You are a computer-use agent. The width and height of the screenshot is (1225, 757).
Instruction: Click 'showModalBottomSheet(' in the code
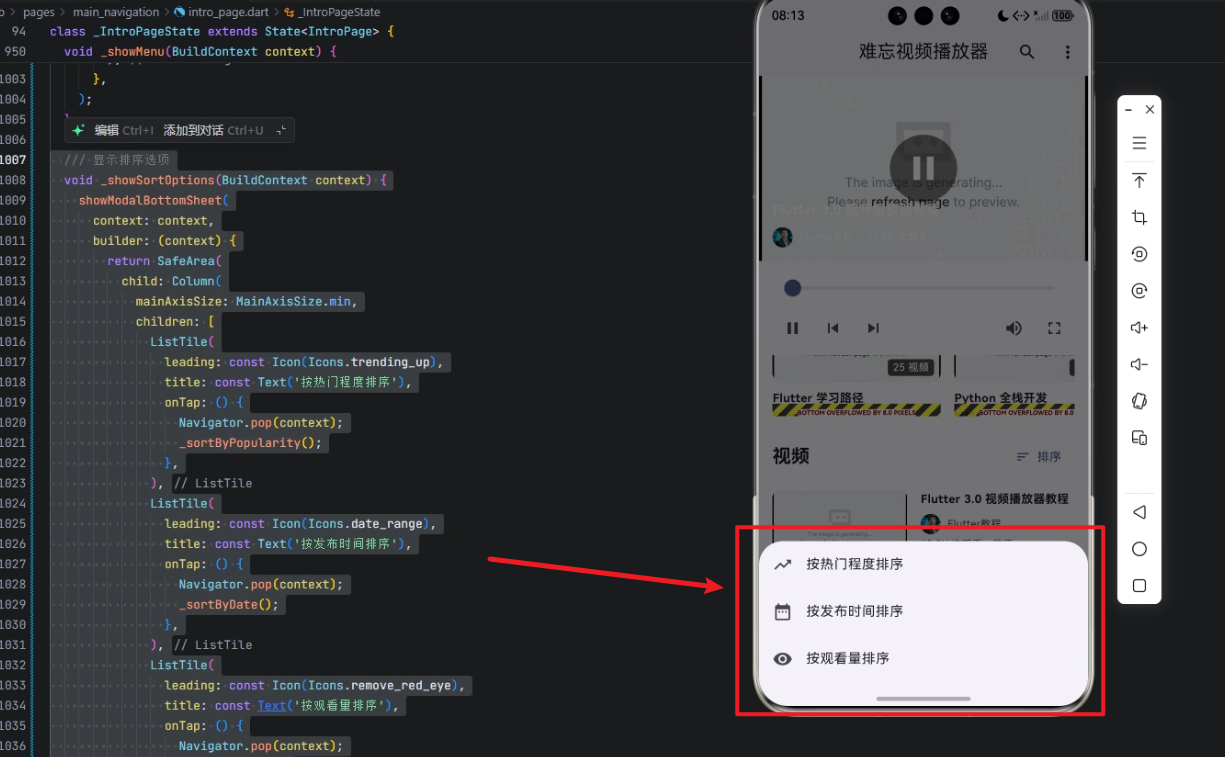153,200
